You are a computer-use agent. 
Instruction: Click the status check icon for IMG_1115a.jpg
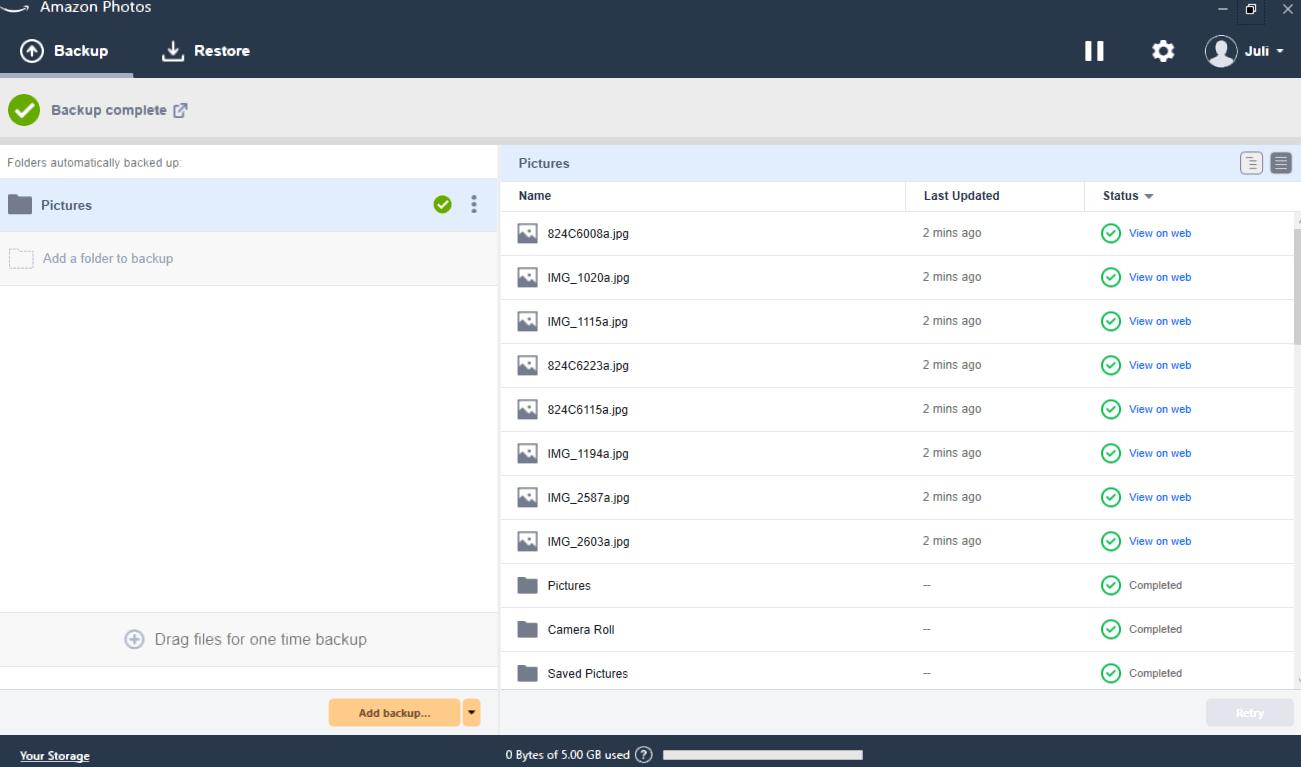pyautogui.click(x=1111, y=321)
